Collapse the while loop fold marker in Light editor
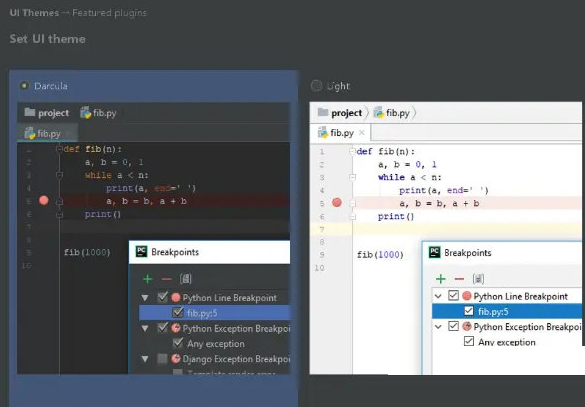The height and width of the screenshot is (407, 585). point(353,177)
